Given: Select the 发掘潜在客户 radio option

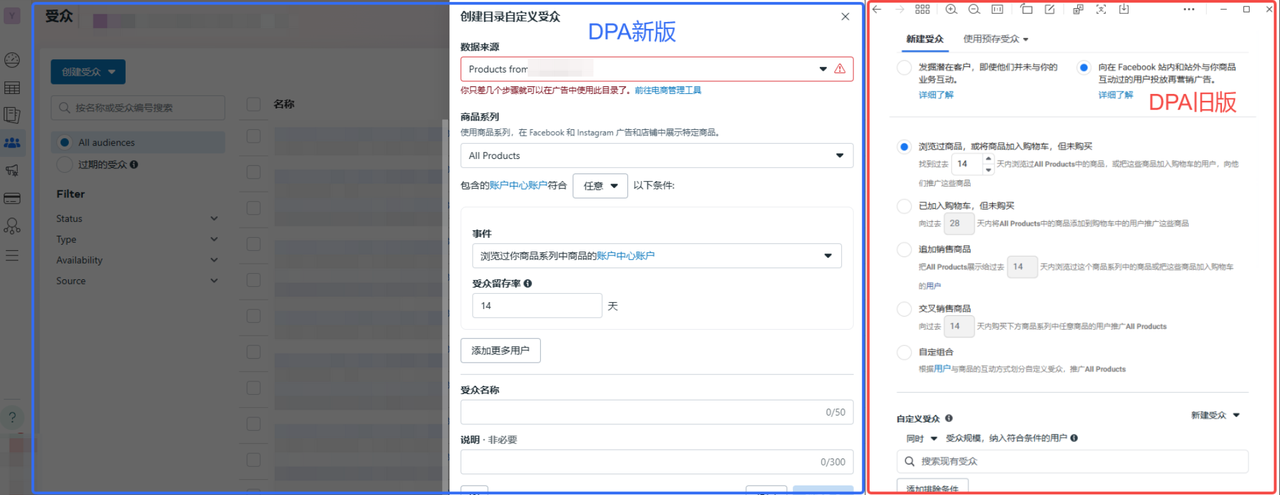Looking at the screenshot, I should point(904,68).
